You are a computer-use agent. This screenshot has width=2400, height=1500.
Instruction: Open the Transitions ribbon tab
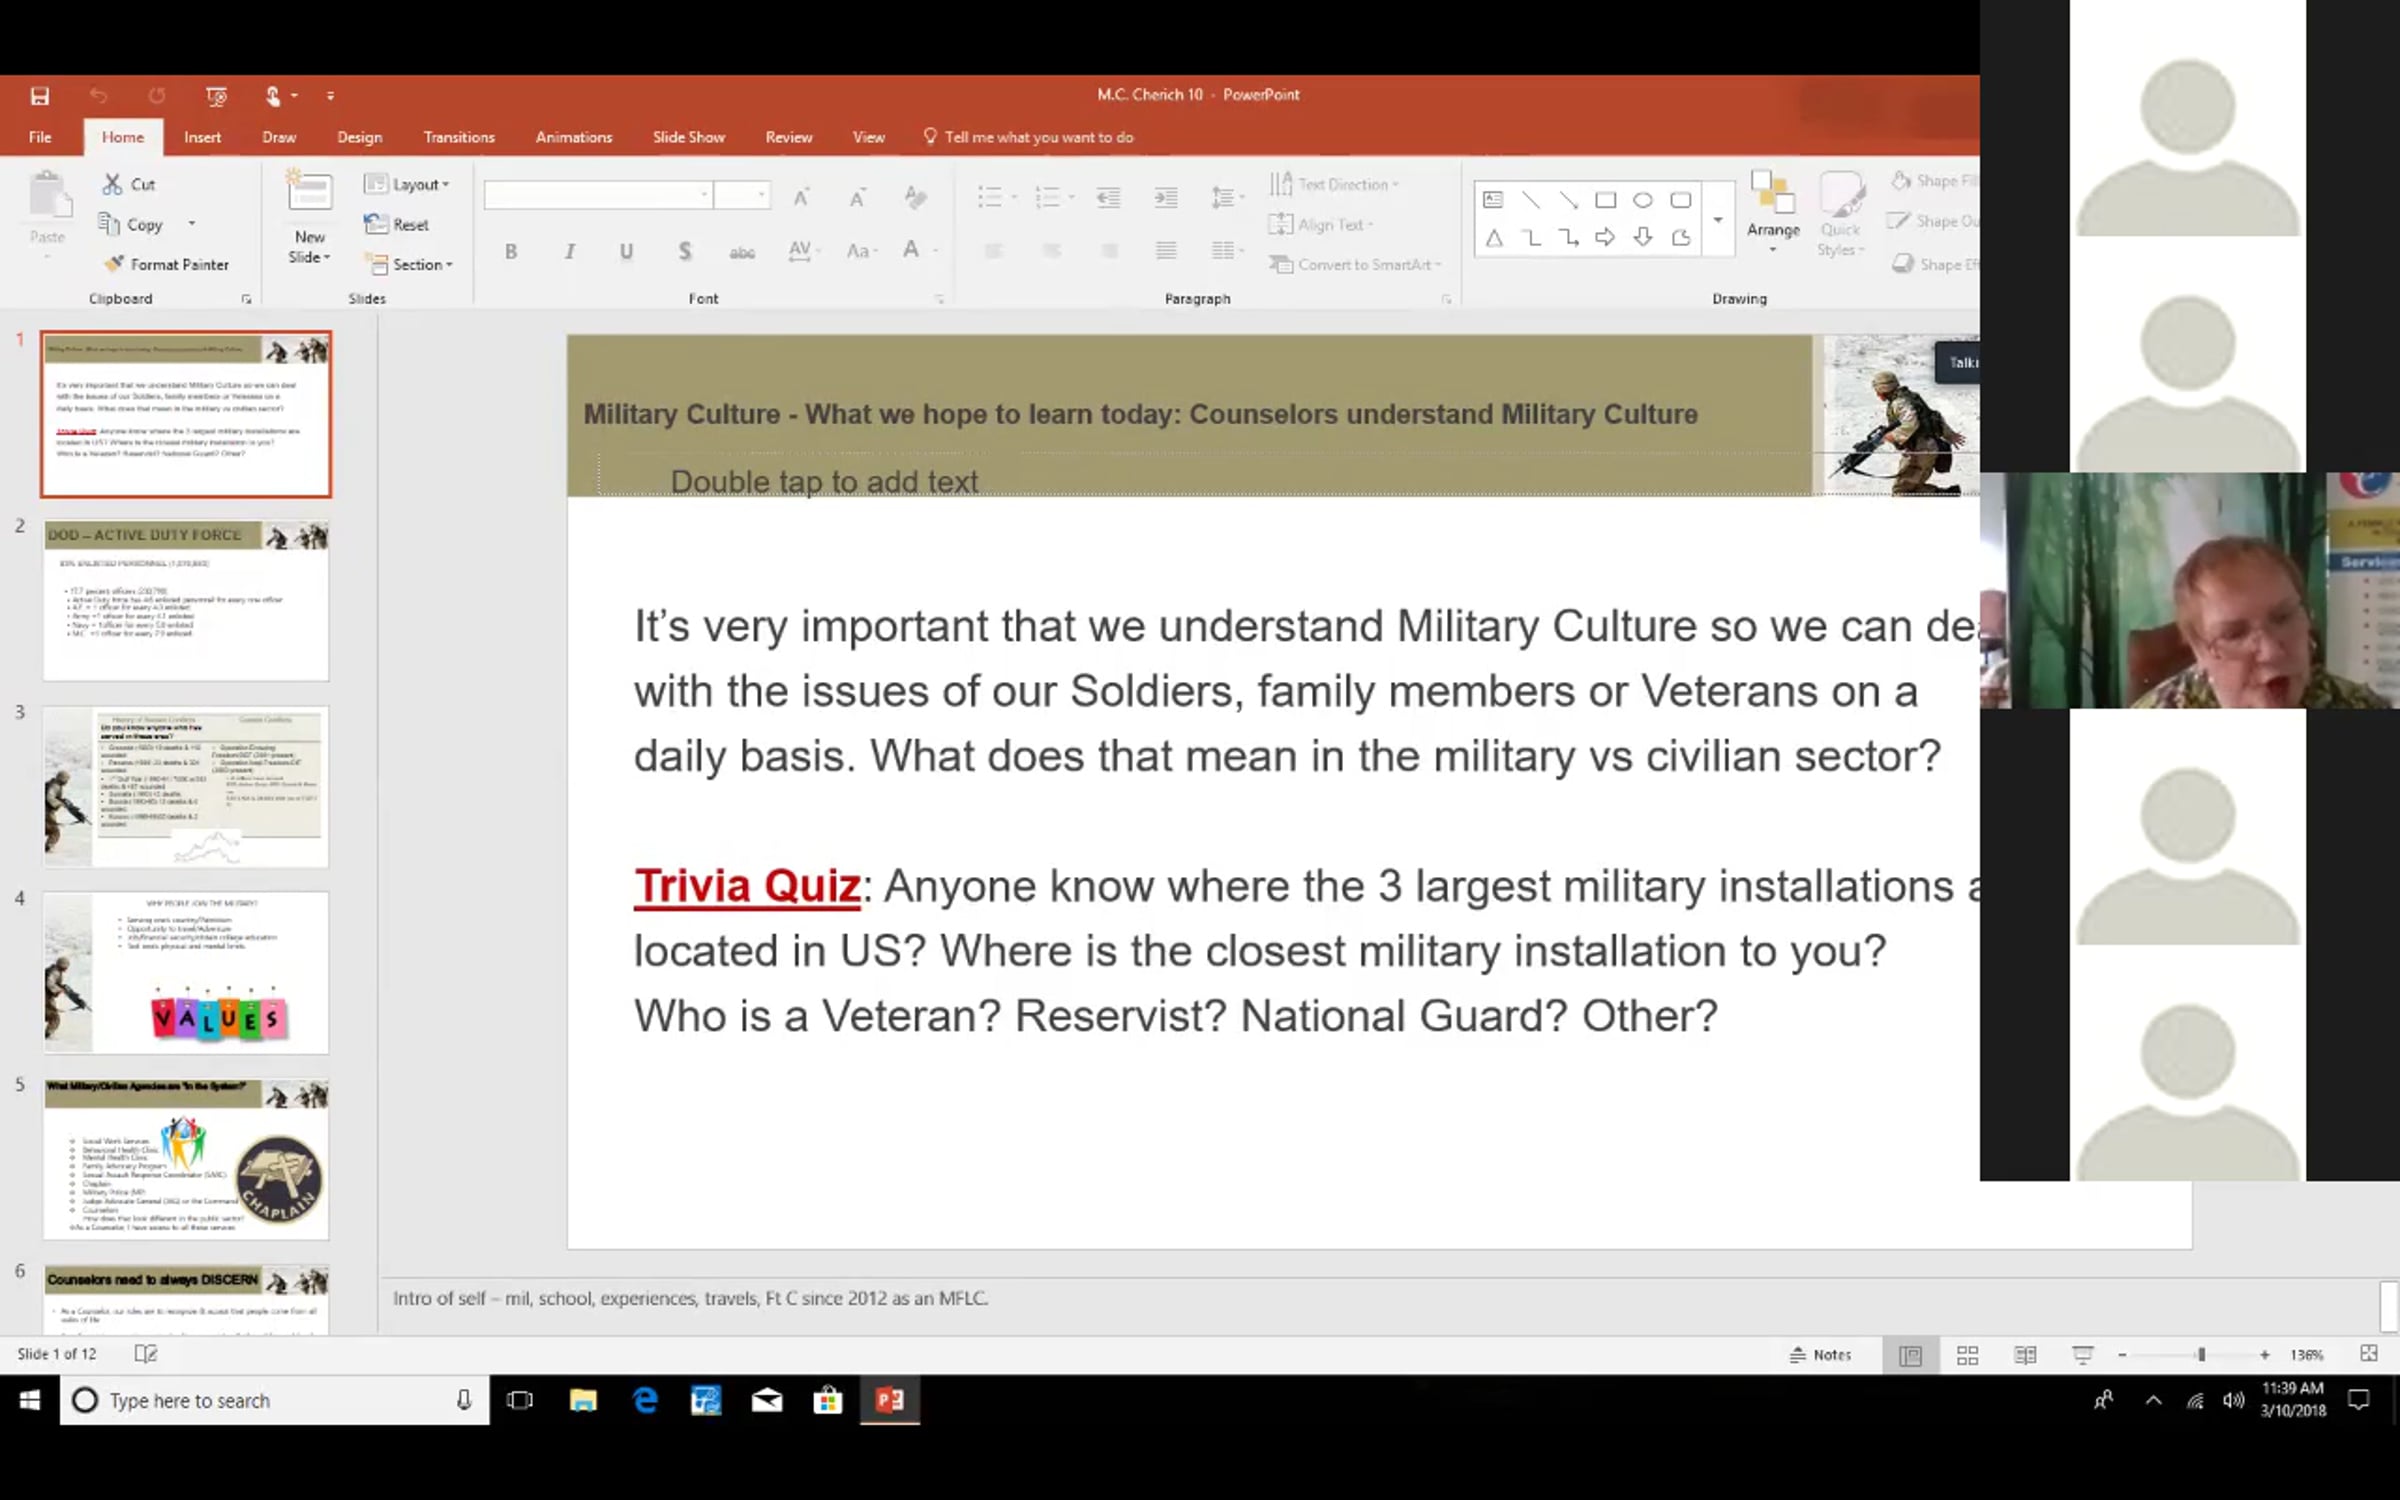(x=458, y=137)
